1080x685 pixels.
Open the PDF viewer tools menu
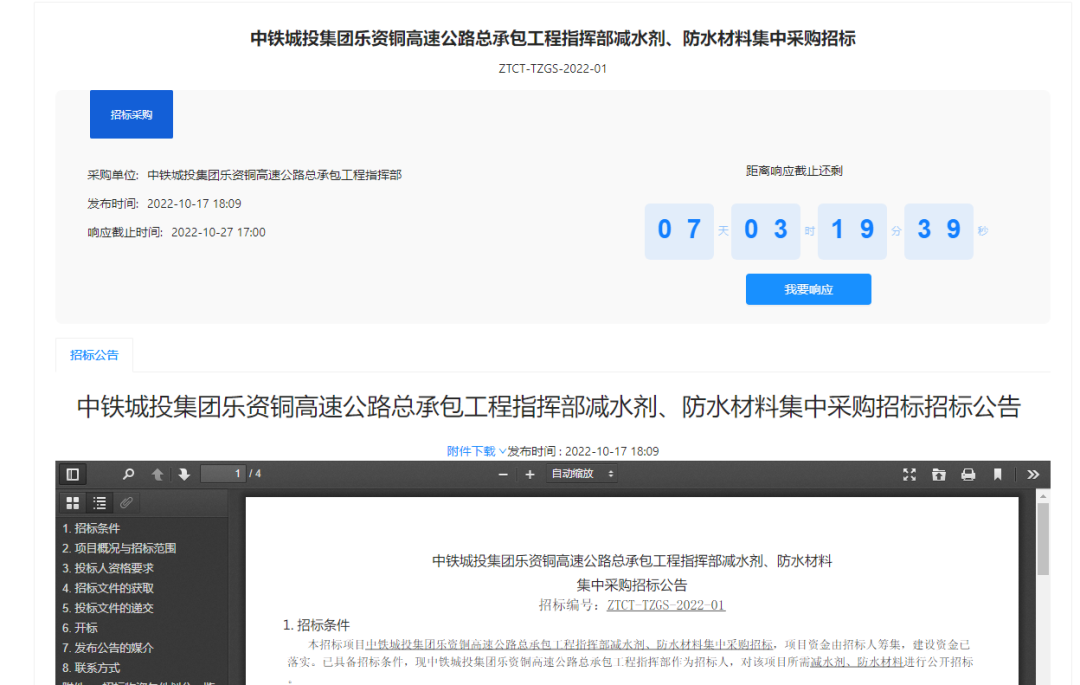pos(1032,474)
